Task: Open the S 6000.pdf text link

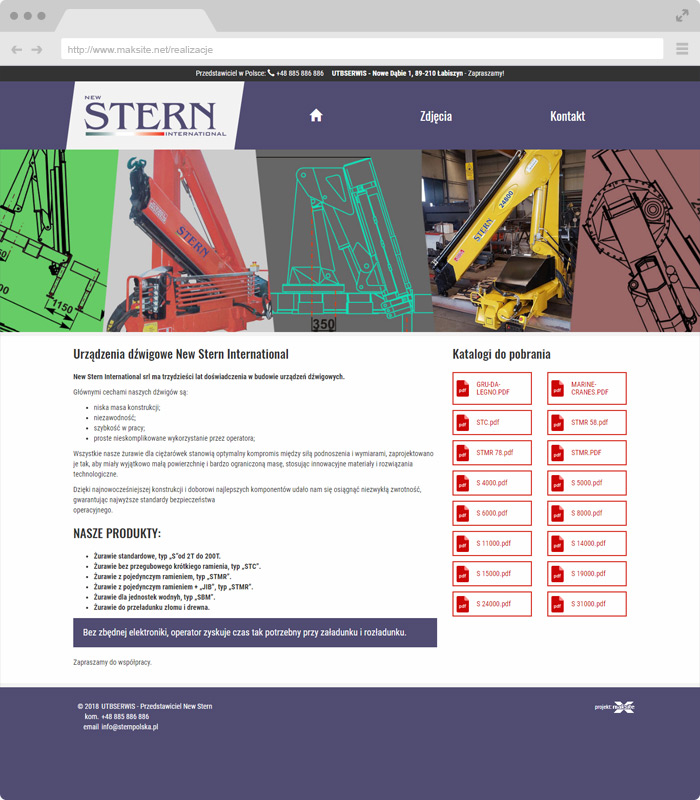Action: (492, 513)
